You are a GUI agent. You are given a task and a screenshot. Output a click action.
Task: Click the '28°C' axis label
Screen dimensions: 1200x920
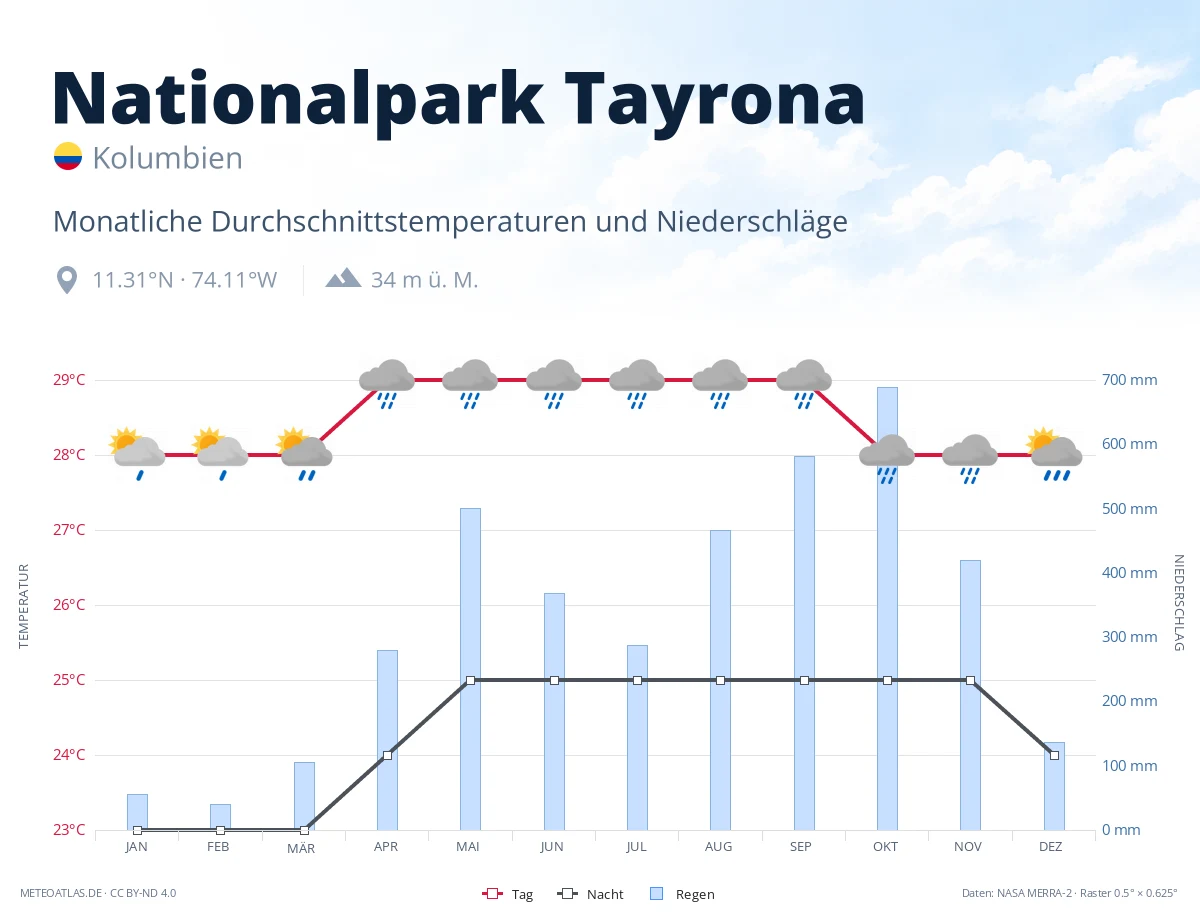click(68, 455)
